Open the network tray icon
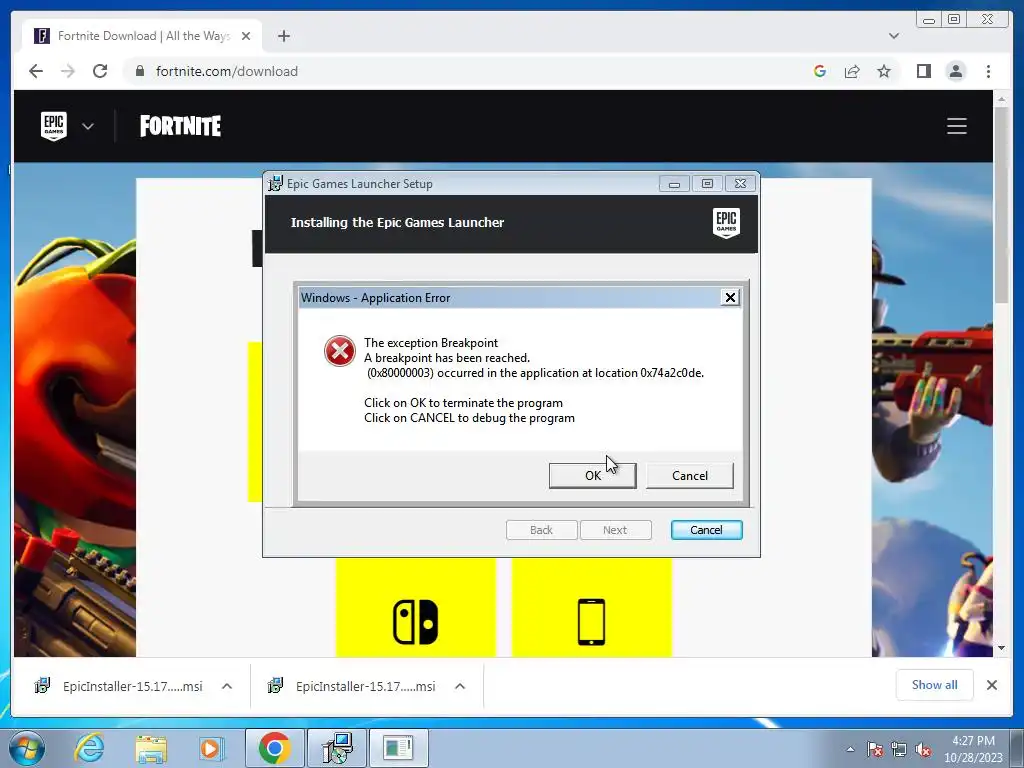The width and height of the screenshot is (1024, 768). point(899,749)
